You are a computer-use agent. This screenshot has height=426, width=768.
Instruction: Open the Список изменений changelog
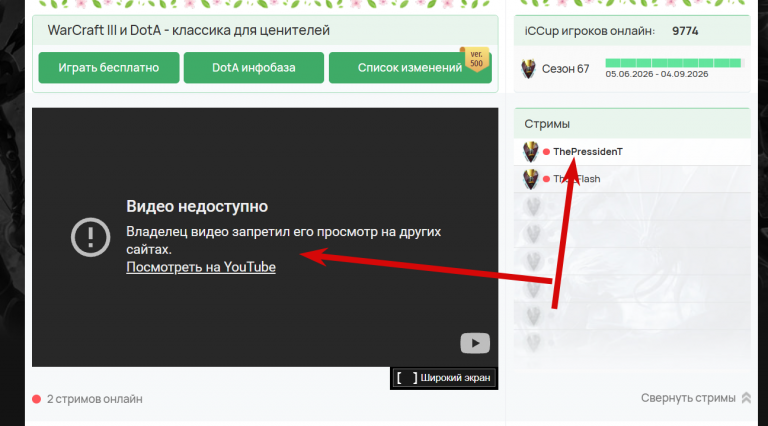410,68
